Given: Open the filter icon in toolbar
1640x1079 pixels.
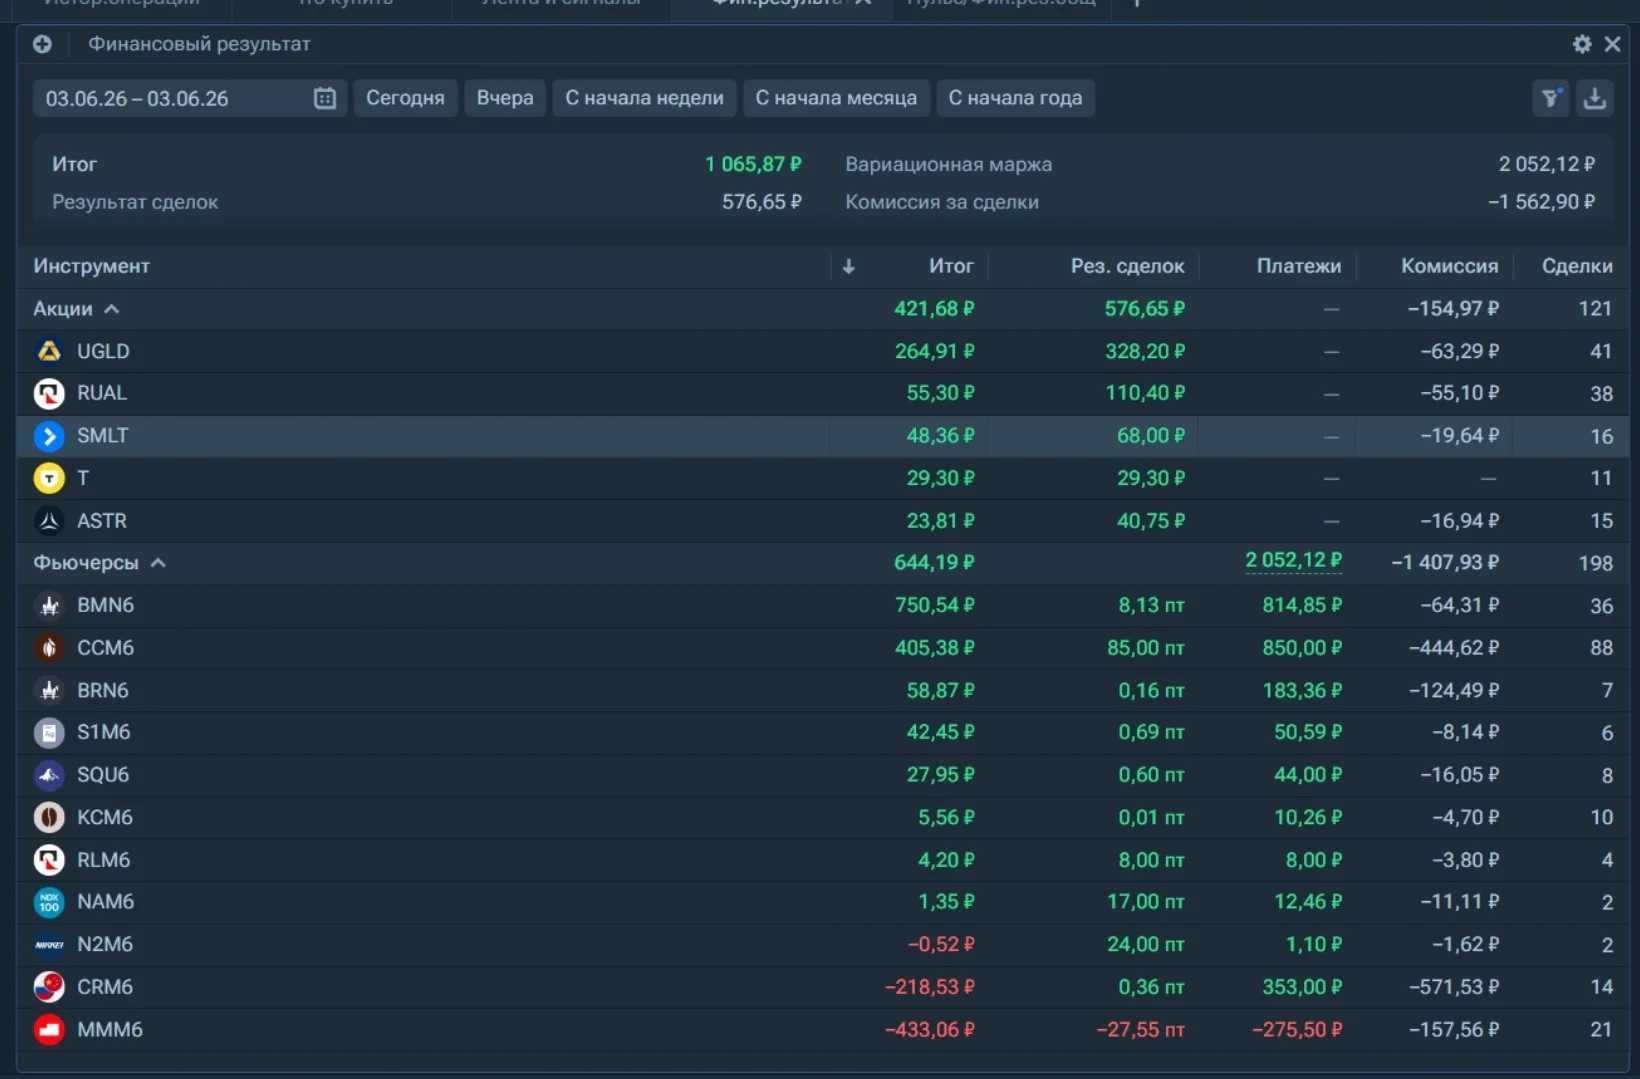Looking at the screenshot, I should (1551, 98).
